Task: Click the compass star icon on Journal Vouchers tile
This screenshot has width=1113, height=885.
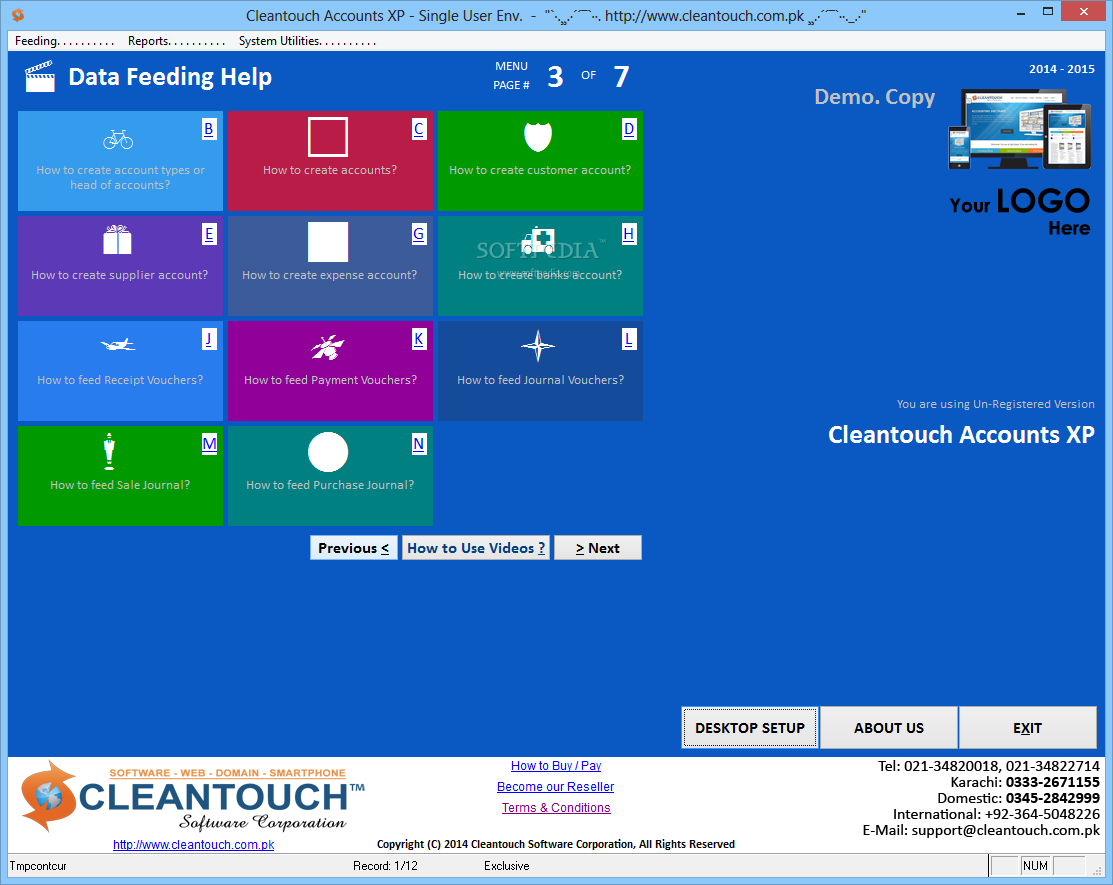Action: coord(538,346)
